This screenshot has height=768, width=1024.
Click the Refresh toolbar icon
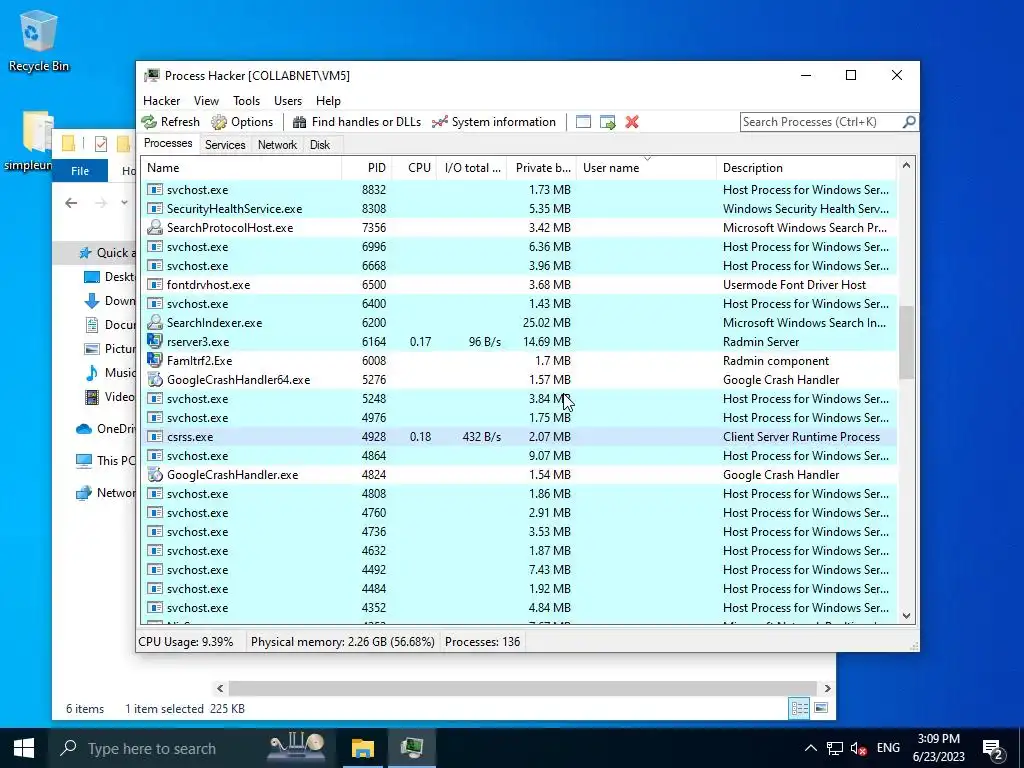150,122
